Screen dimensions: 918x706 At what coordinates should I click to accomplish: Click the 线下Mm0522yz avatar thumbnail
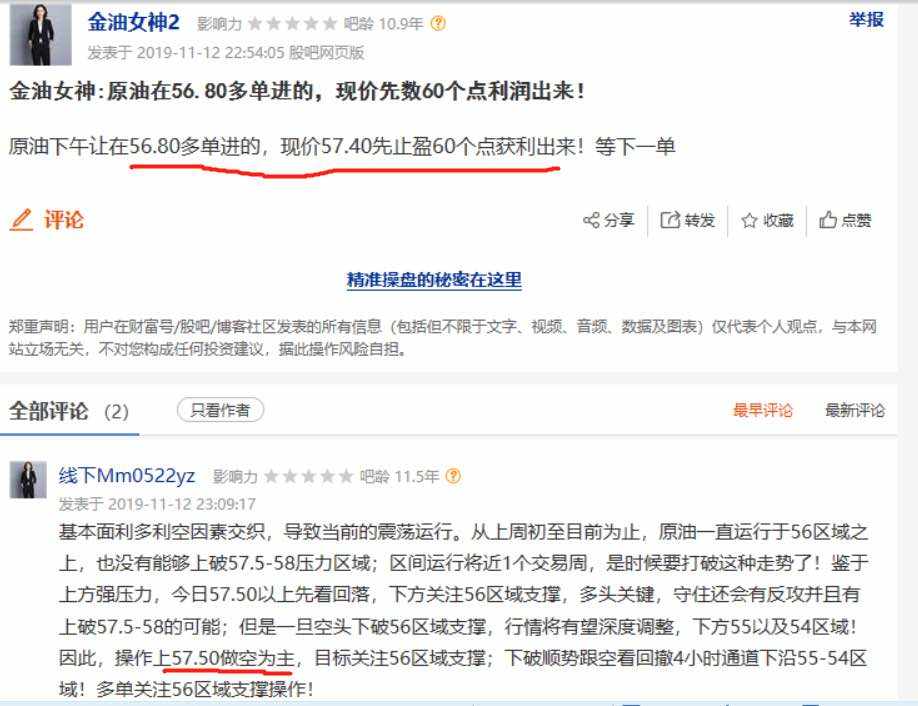pyautogui.click(x=28, y=479)
